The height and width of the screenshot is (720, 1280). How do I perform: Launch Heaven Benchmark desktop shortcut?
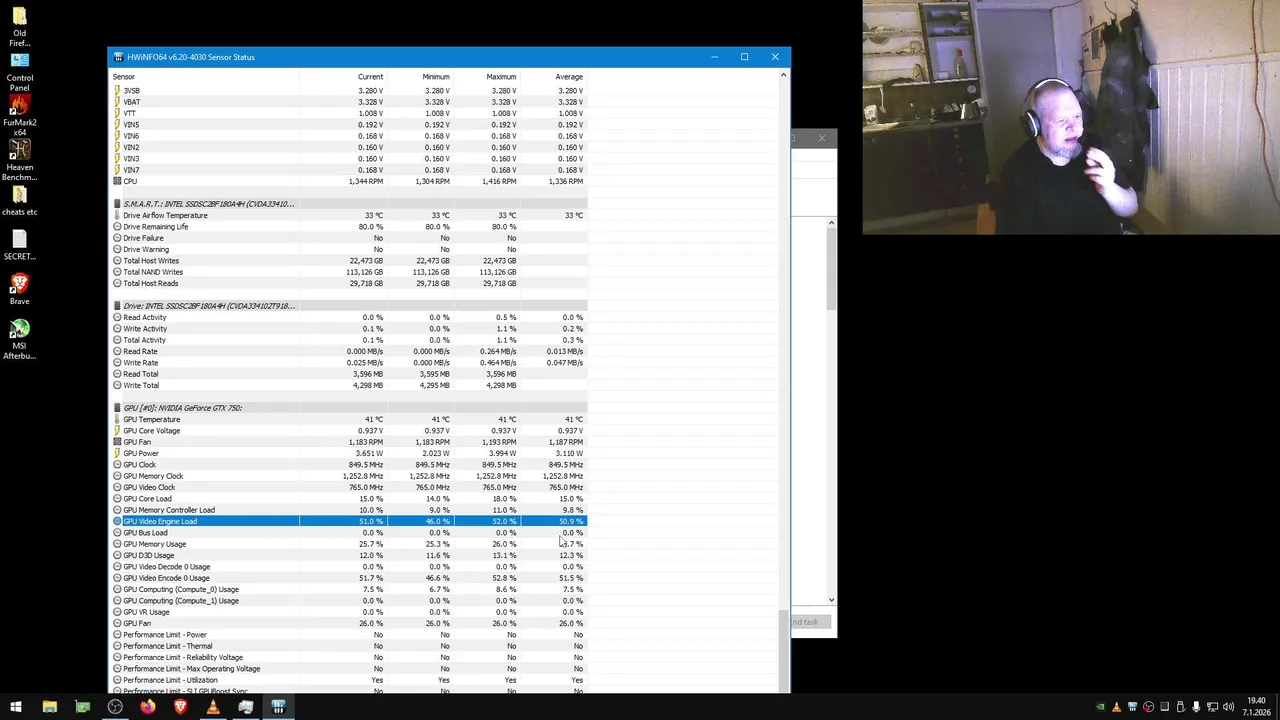point(19,161)
